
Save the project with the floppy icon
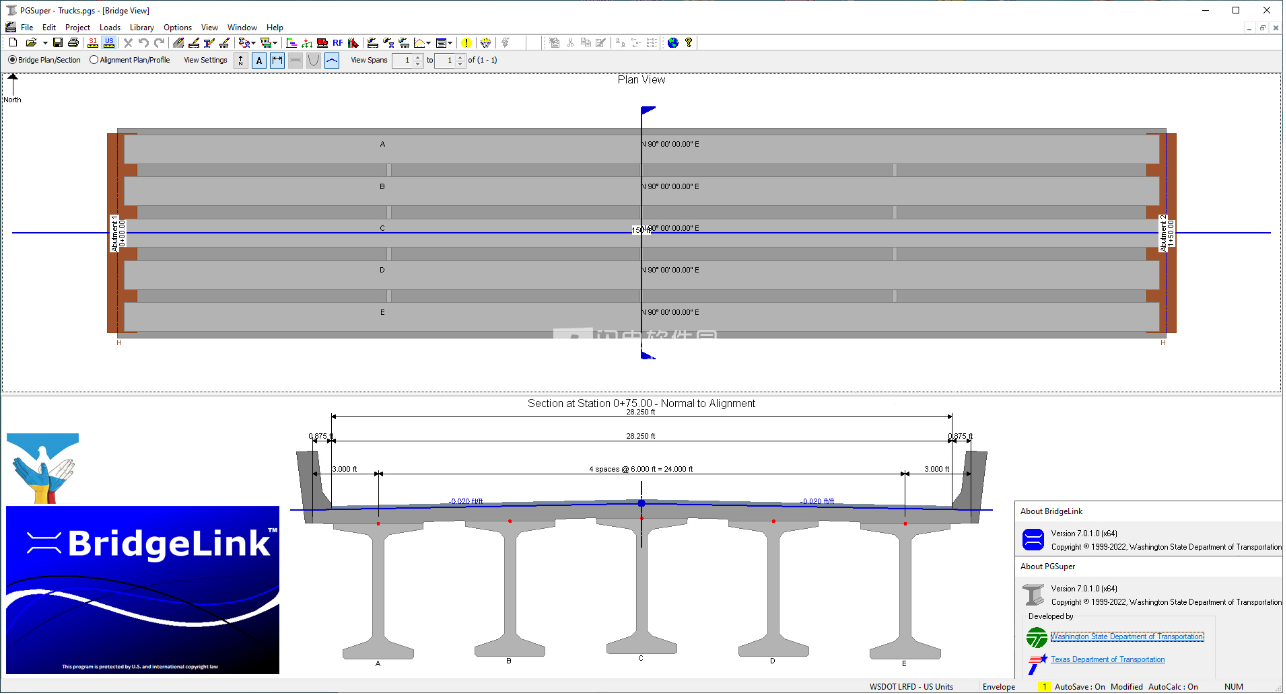(x=58, y=43)
